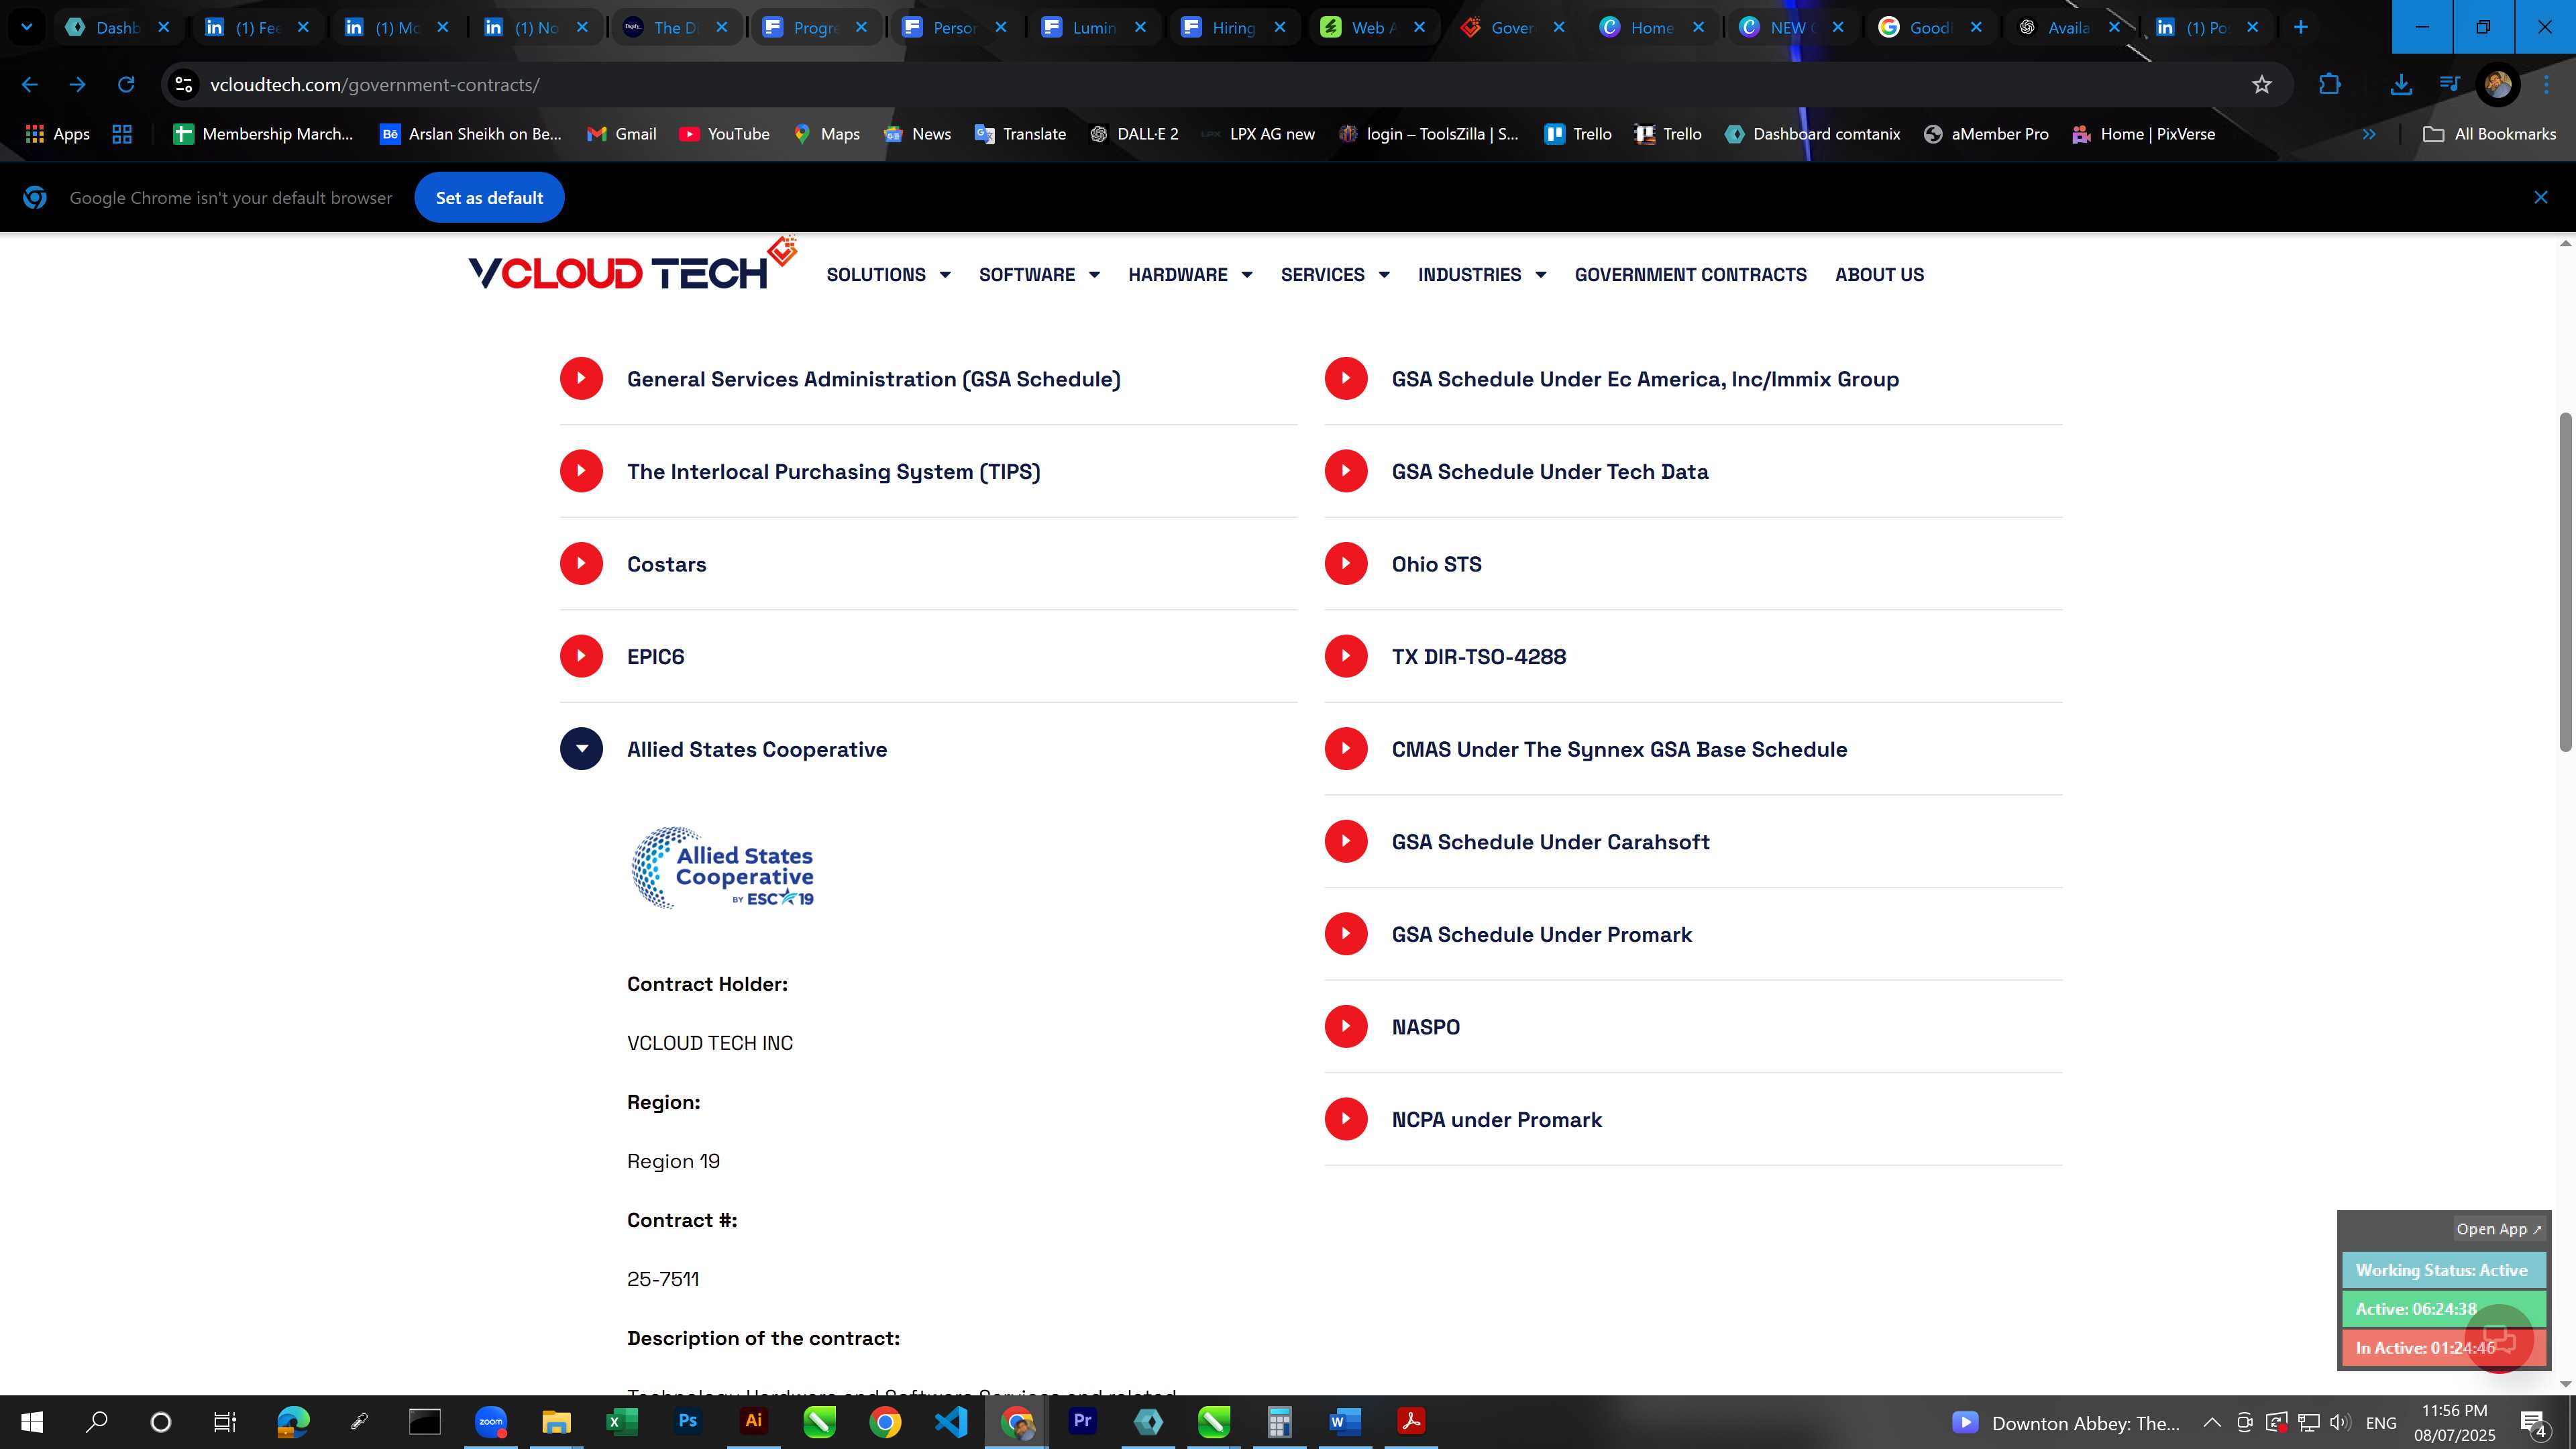This screenshot has width=2576, height=1449.
Task: Expand GSA Schedule Under Tech Data
Action: click(1693, 471)
